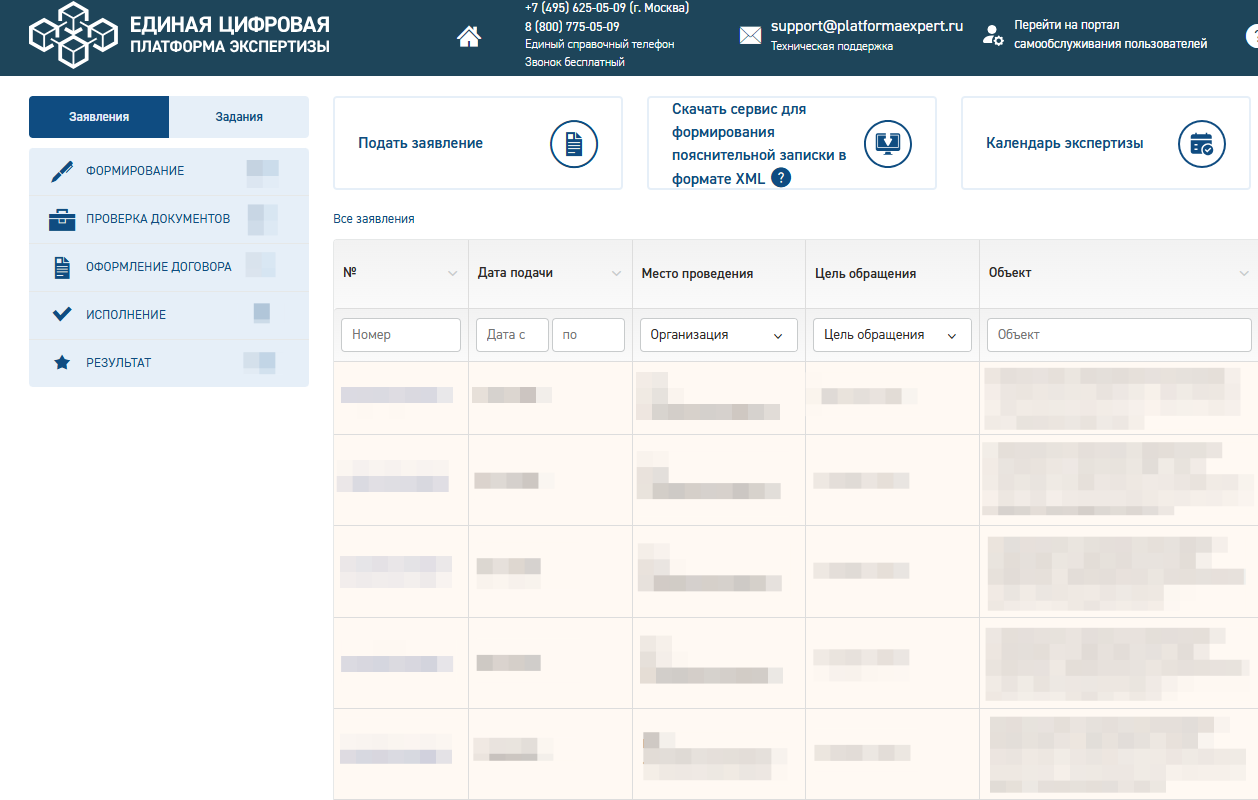The image size is (1258, 800).
Task: Click the envelope email support icon
Action: pos(750,36)
